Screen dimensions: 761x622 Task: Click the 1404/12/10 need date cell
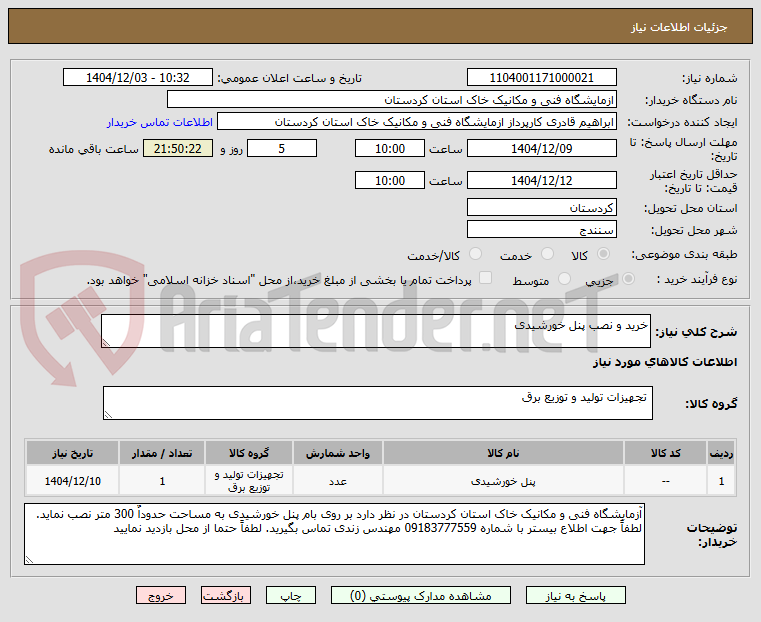click(x=72, y=481)
